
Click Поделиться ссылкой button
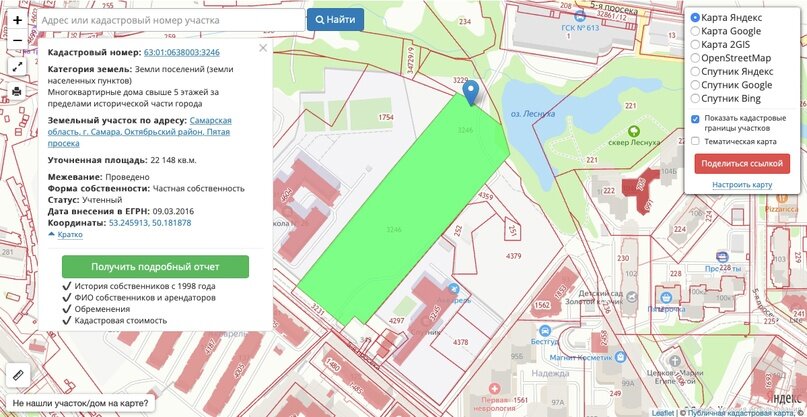coord(742,164)
